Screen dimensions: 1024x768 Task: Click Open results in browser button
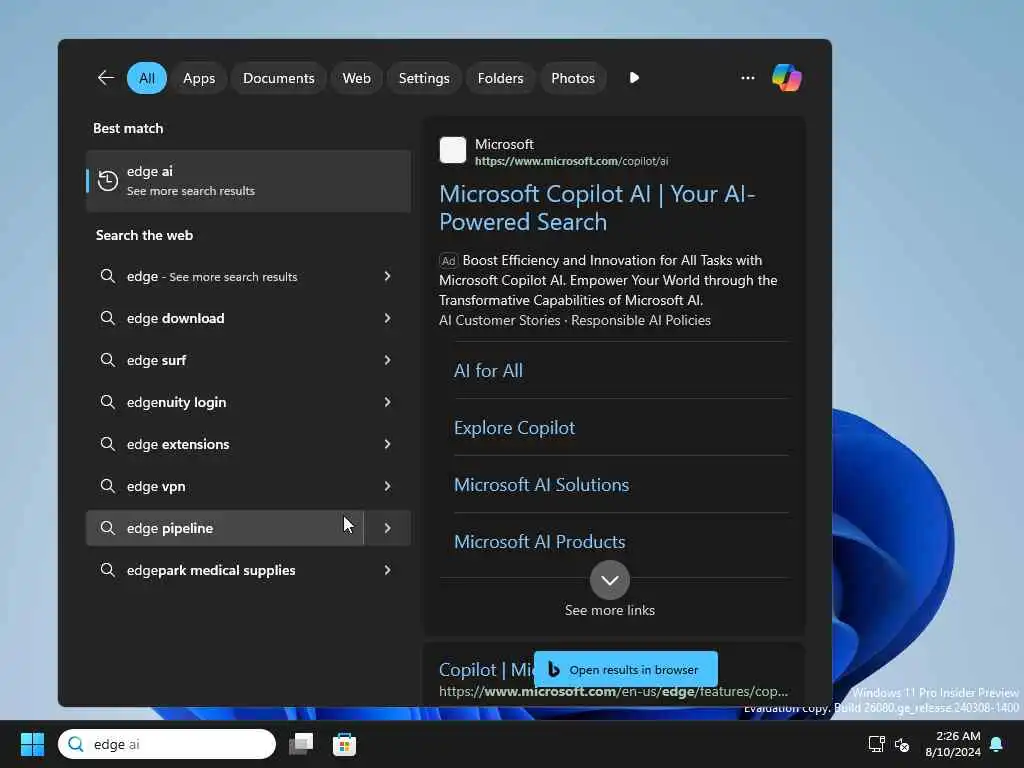(626, 669)
